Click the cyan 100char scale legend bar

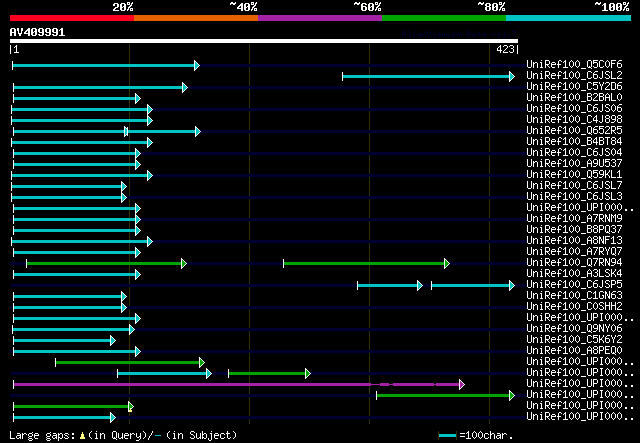pyautogui.click(x=447, y=436)
